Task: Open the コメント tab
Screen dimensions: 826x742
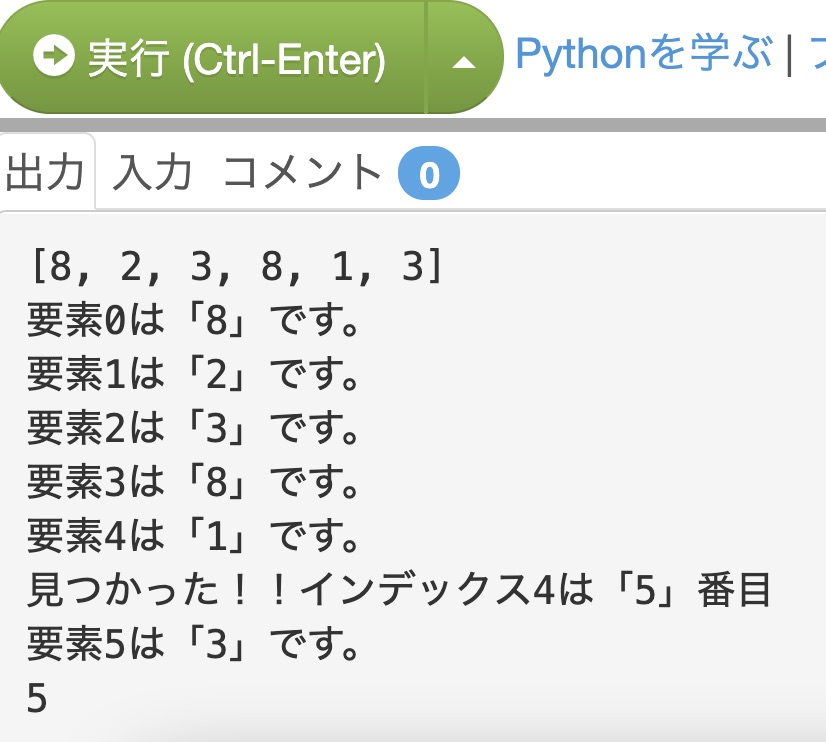Action: pyautogui.click(x=302, y=173)
